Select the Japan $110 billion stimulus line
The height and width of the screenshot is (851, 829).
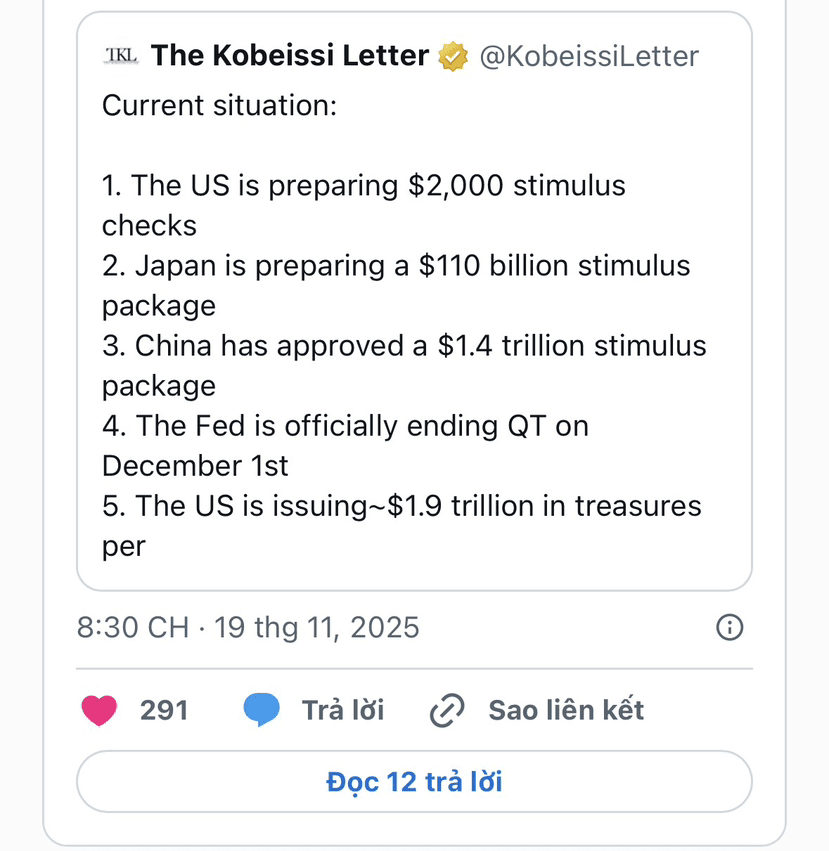(396, 266)
